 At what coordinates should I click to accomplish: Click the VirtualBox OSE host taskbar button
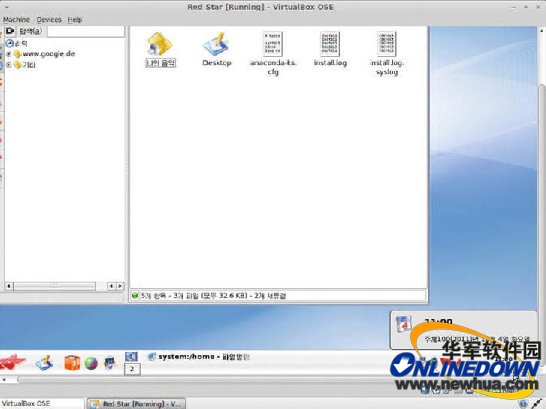(x=42, y=404)
